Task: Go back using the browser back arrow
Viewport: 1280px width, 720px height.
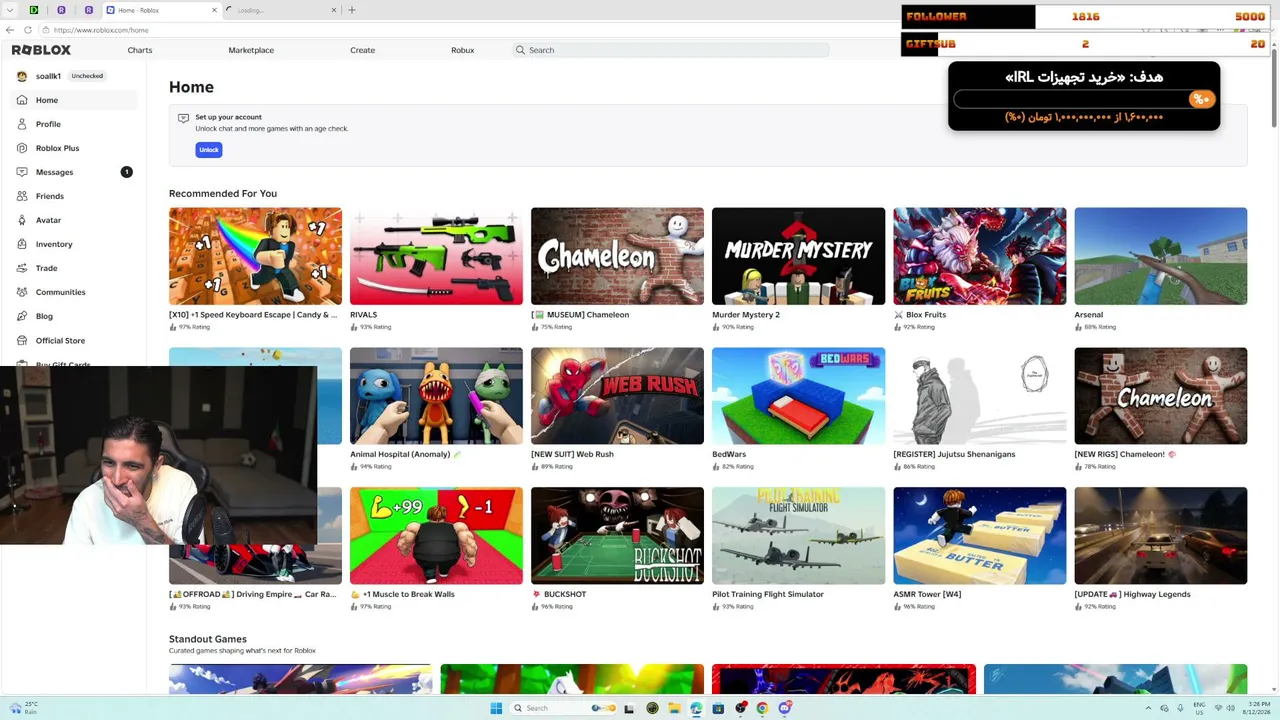Action: point(10,30)
